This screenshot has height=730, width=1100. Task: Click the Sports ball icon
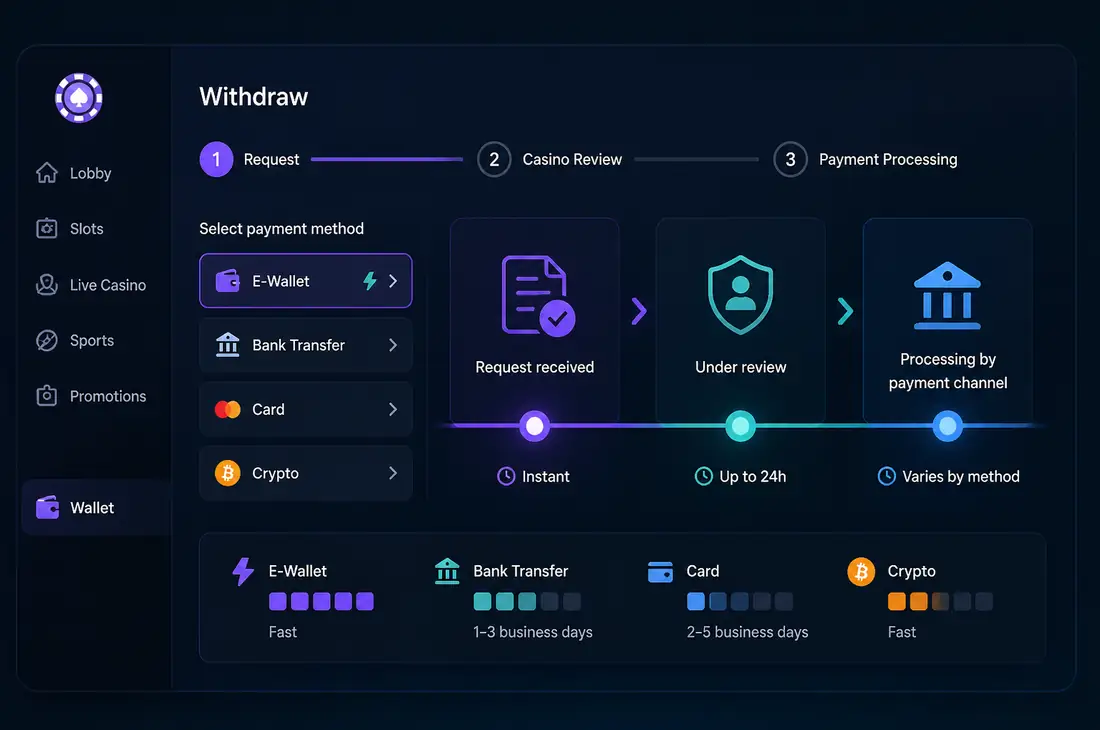[x=47, y=340]
